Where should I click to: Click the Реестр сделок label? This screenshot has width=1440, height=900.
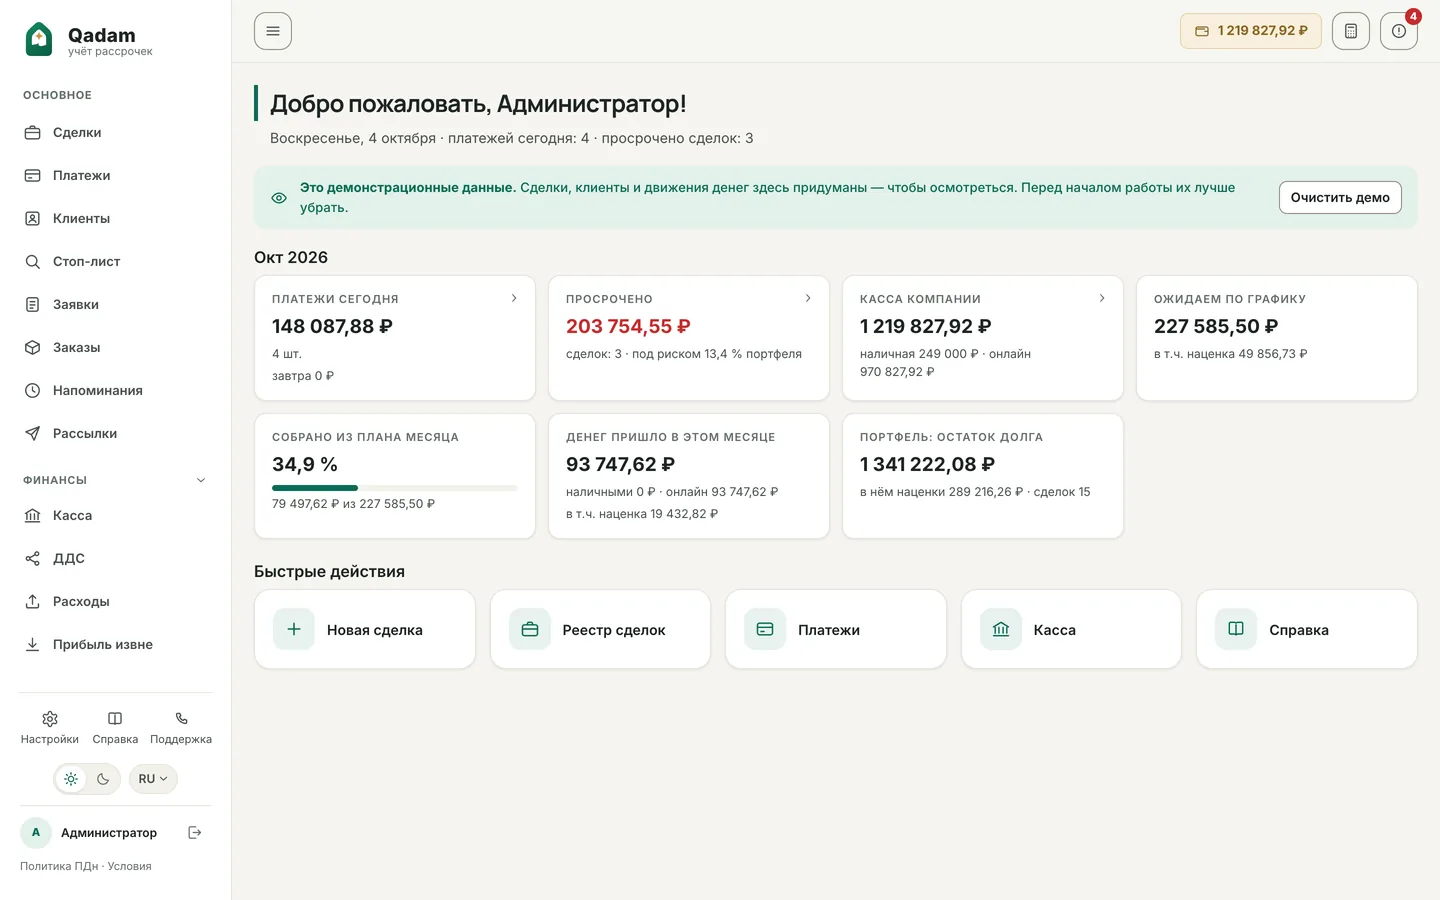pos(614,631)
